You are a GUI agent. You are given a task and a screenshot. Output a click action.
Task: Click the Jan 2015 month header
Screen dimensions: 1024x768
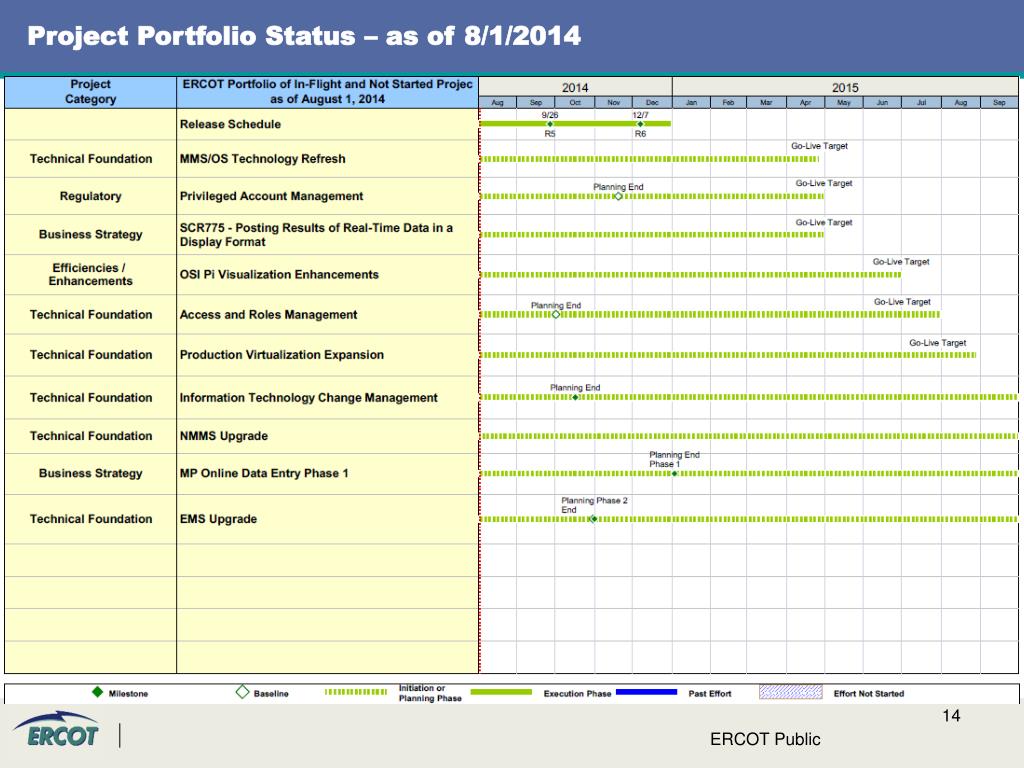click(691, 103)
